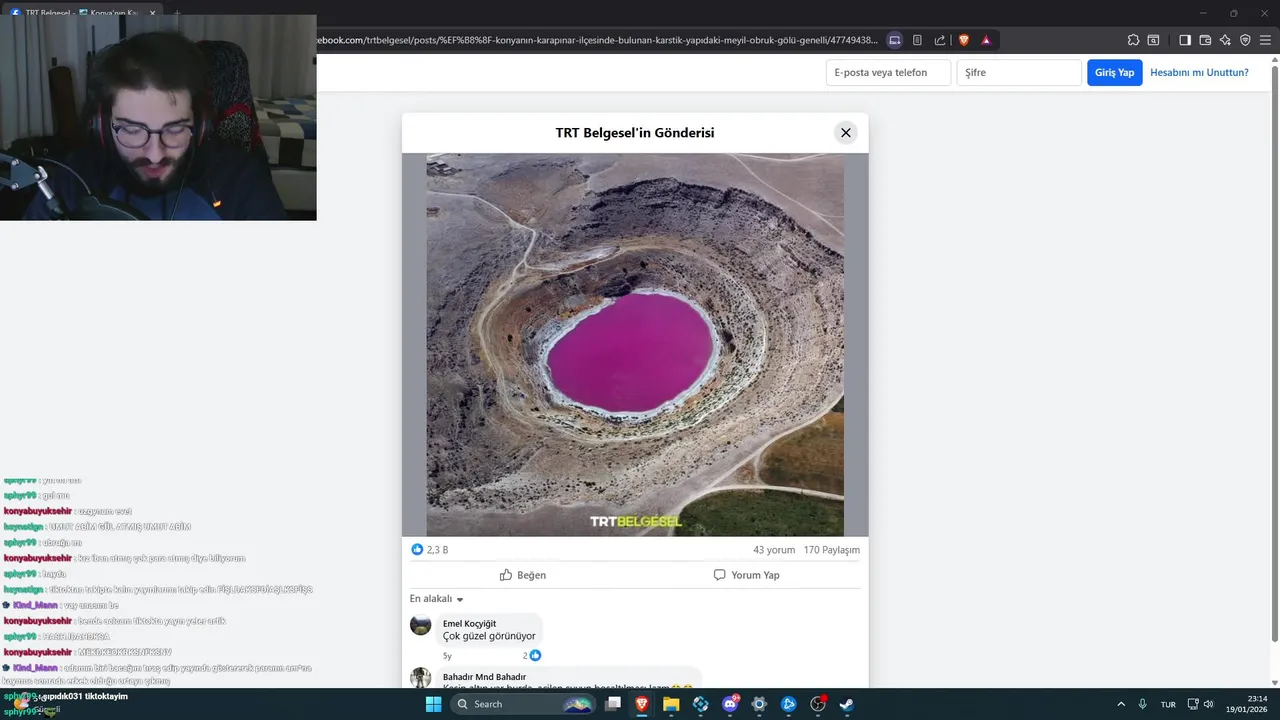Open Emel Koçyiğit's profile name
This screenshot has width=1280, height=720.
pos(469,624)
